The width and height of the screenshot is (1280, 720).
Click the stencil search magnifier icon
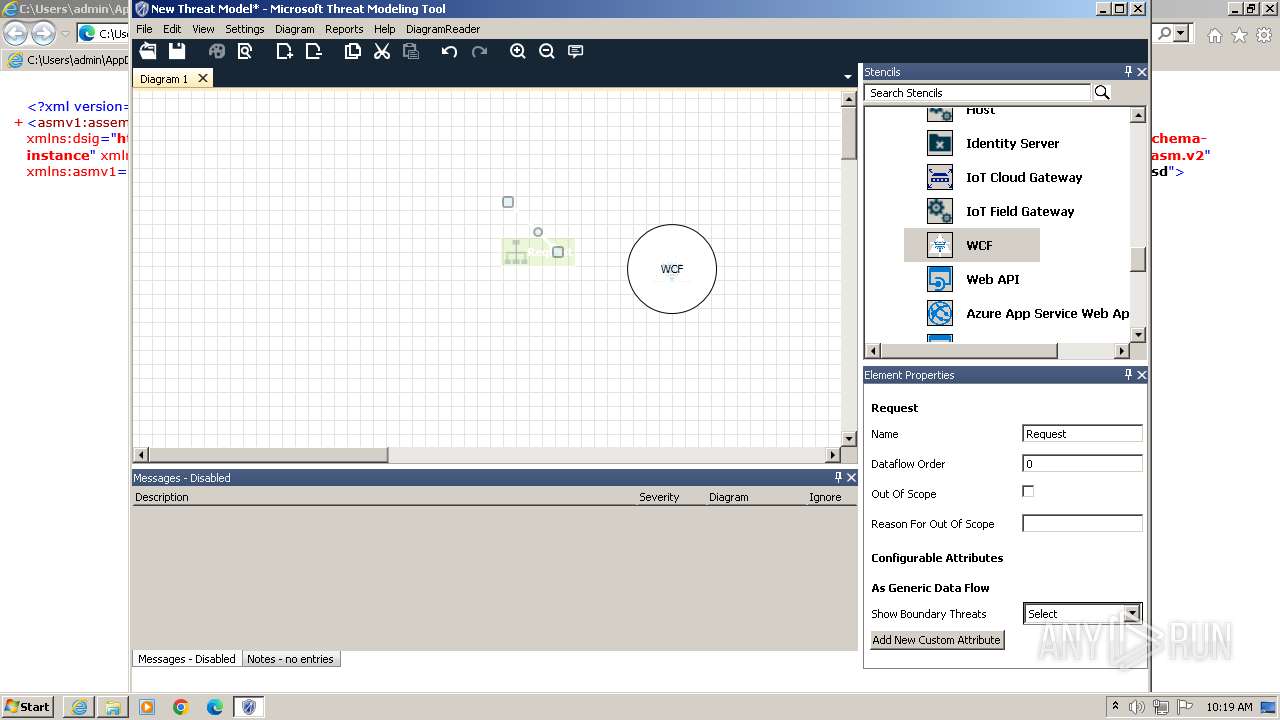(1102, 93)
